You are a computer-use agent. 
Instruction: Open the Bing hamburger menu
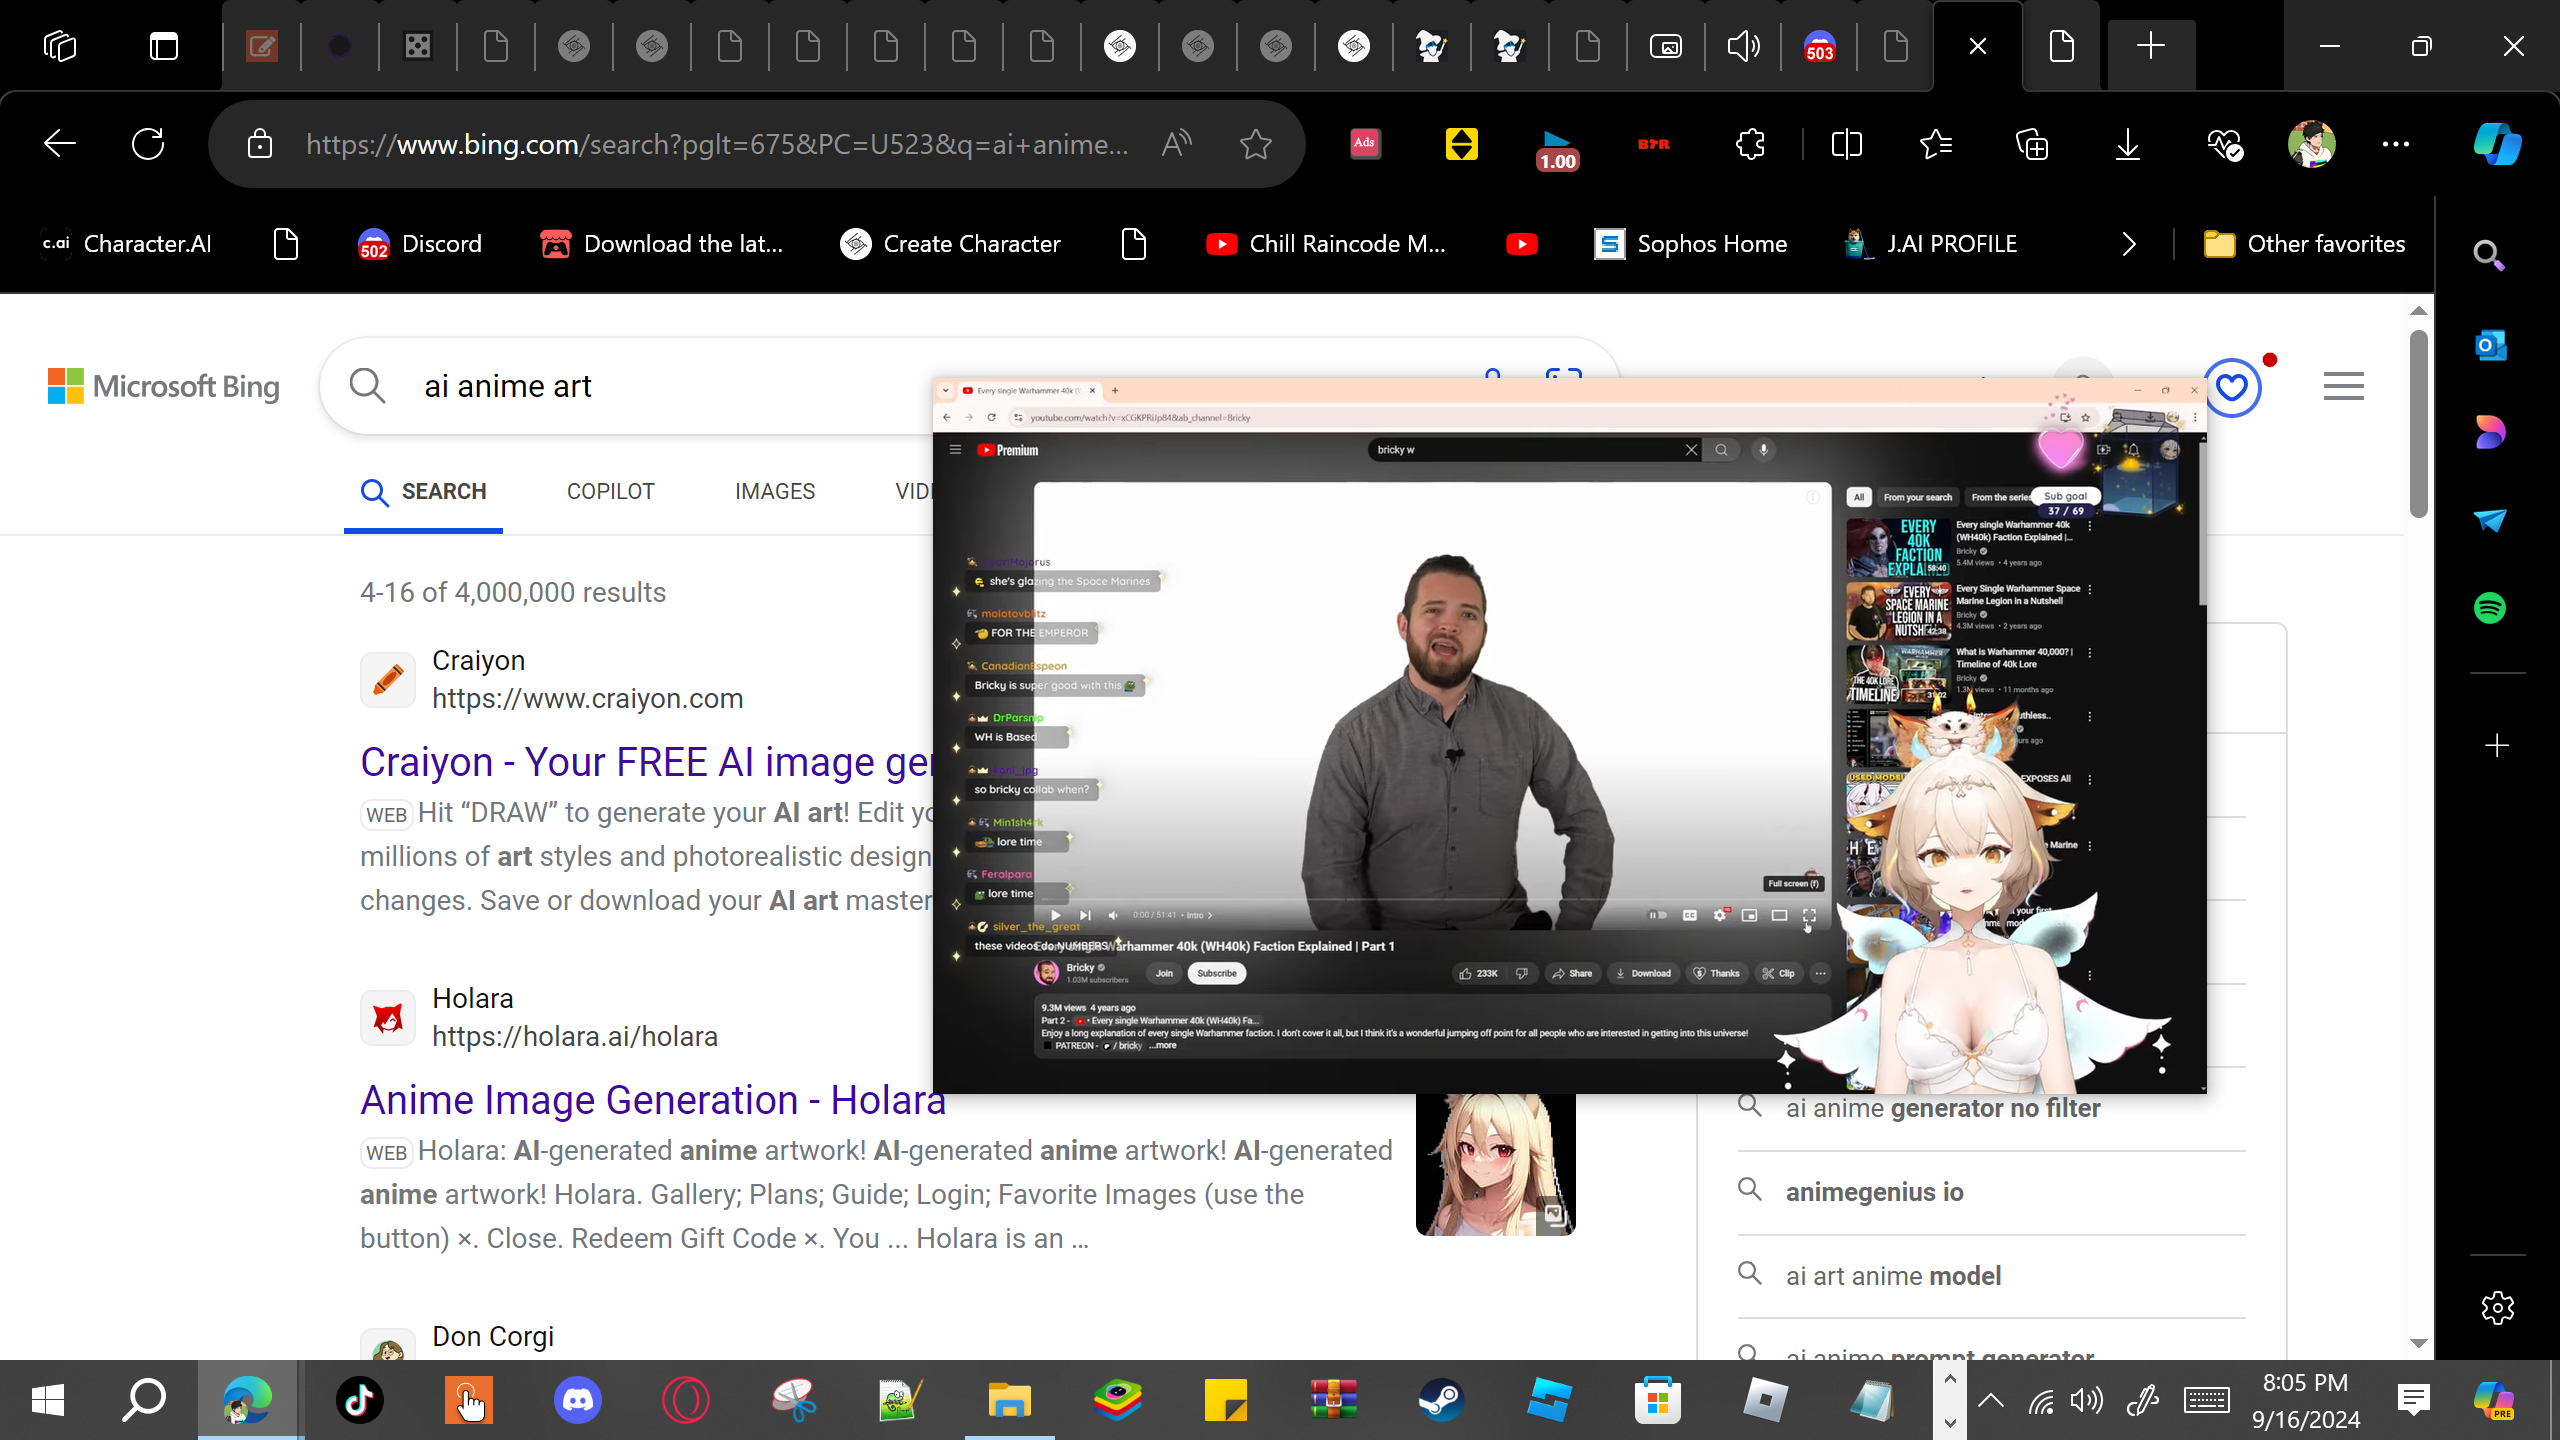click(2343, 386)
